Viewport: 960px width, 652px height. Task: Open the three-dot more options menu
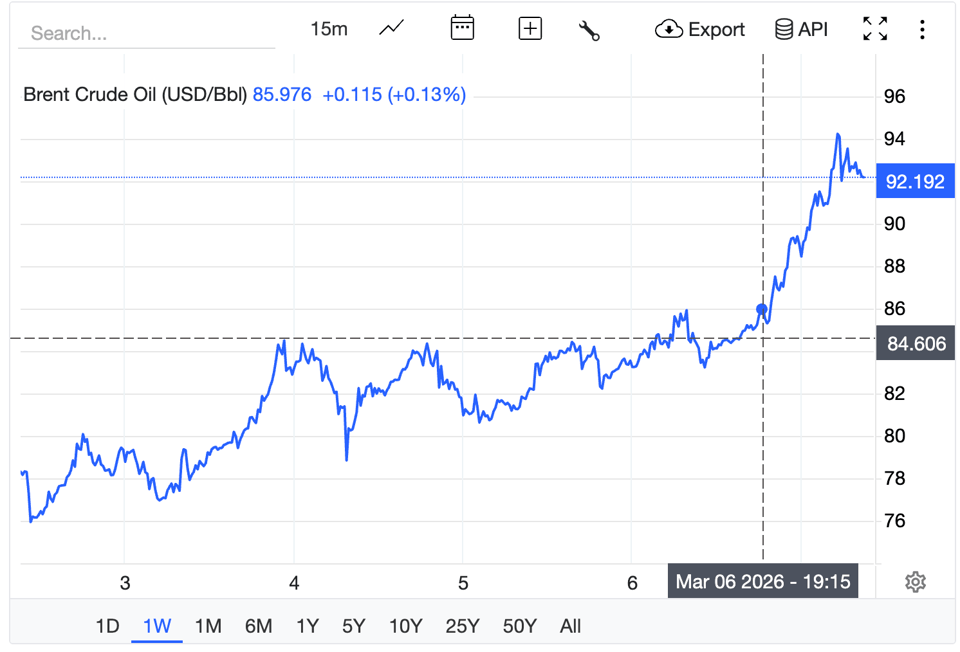coord(922,29)
